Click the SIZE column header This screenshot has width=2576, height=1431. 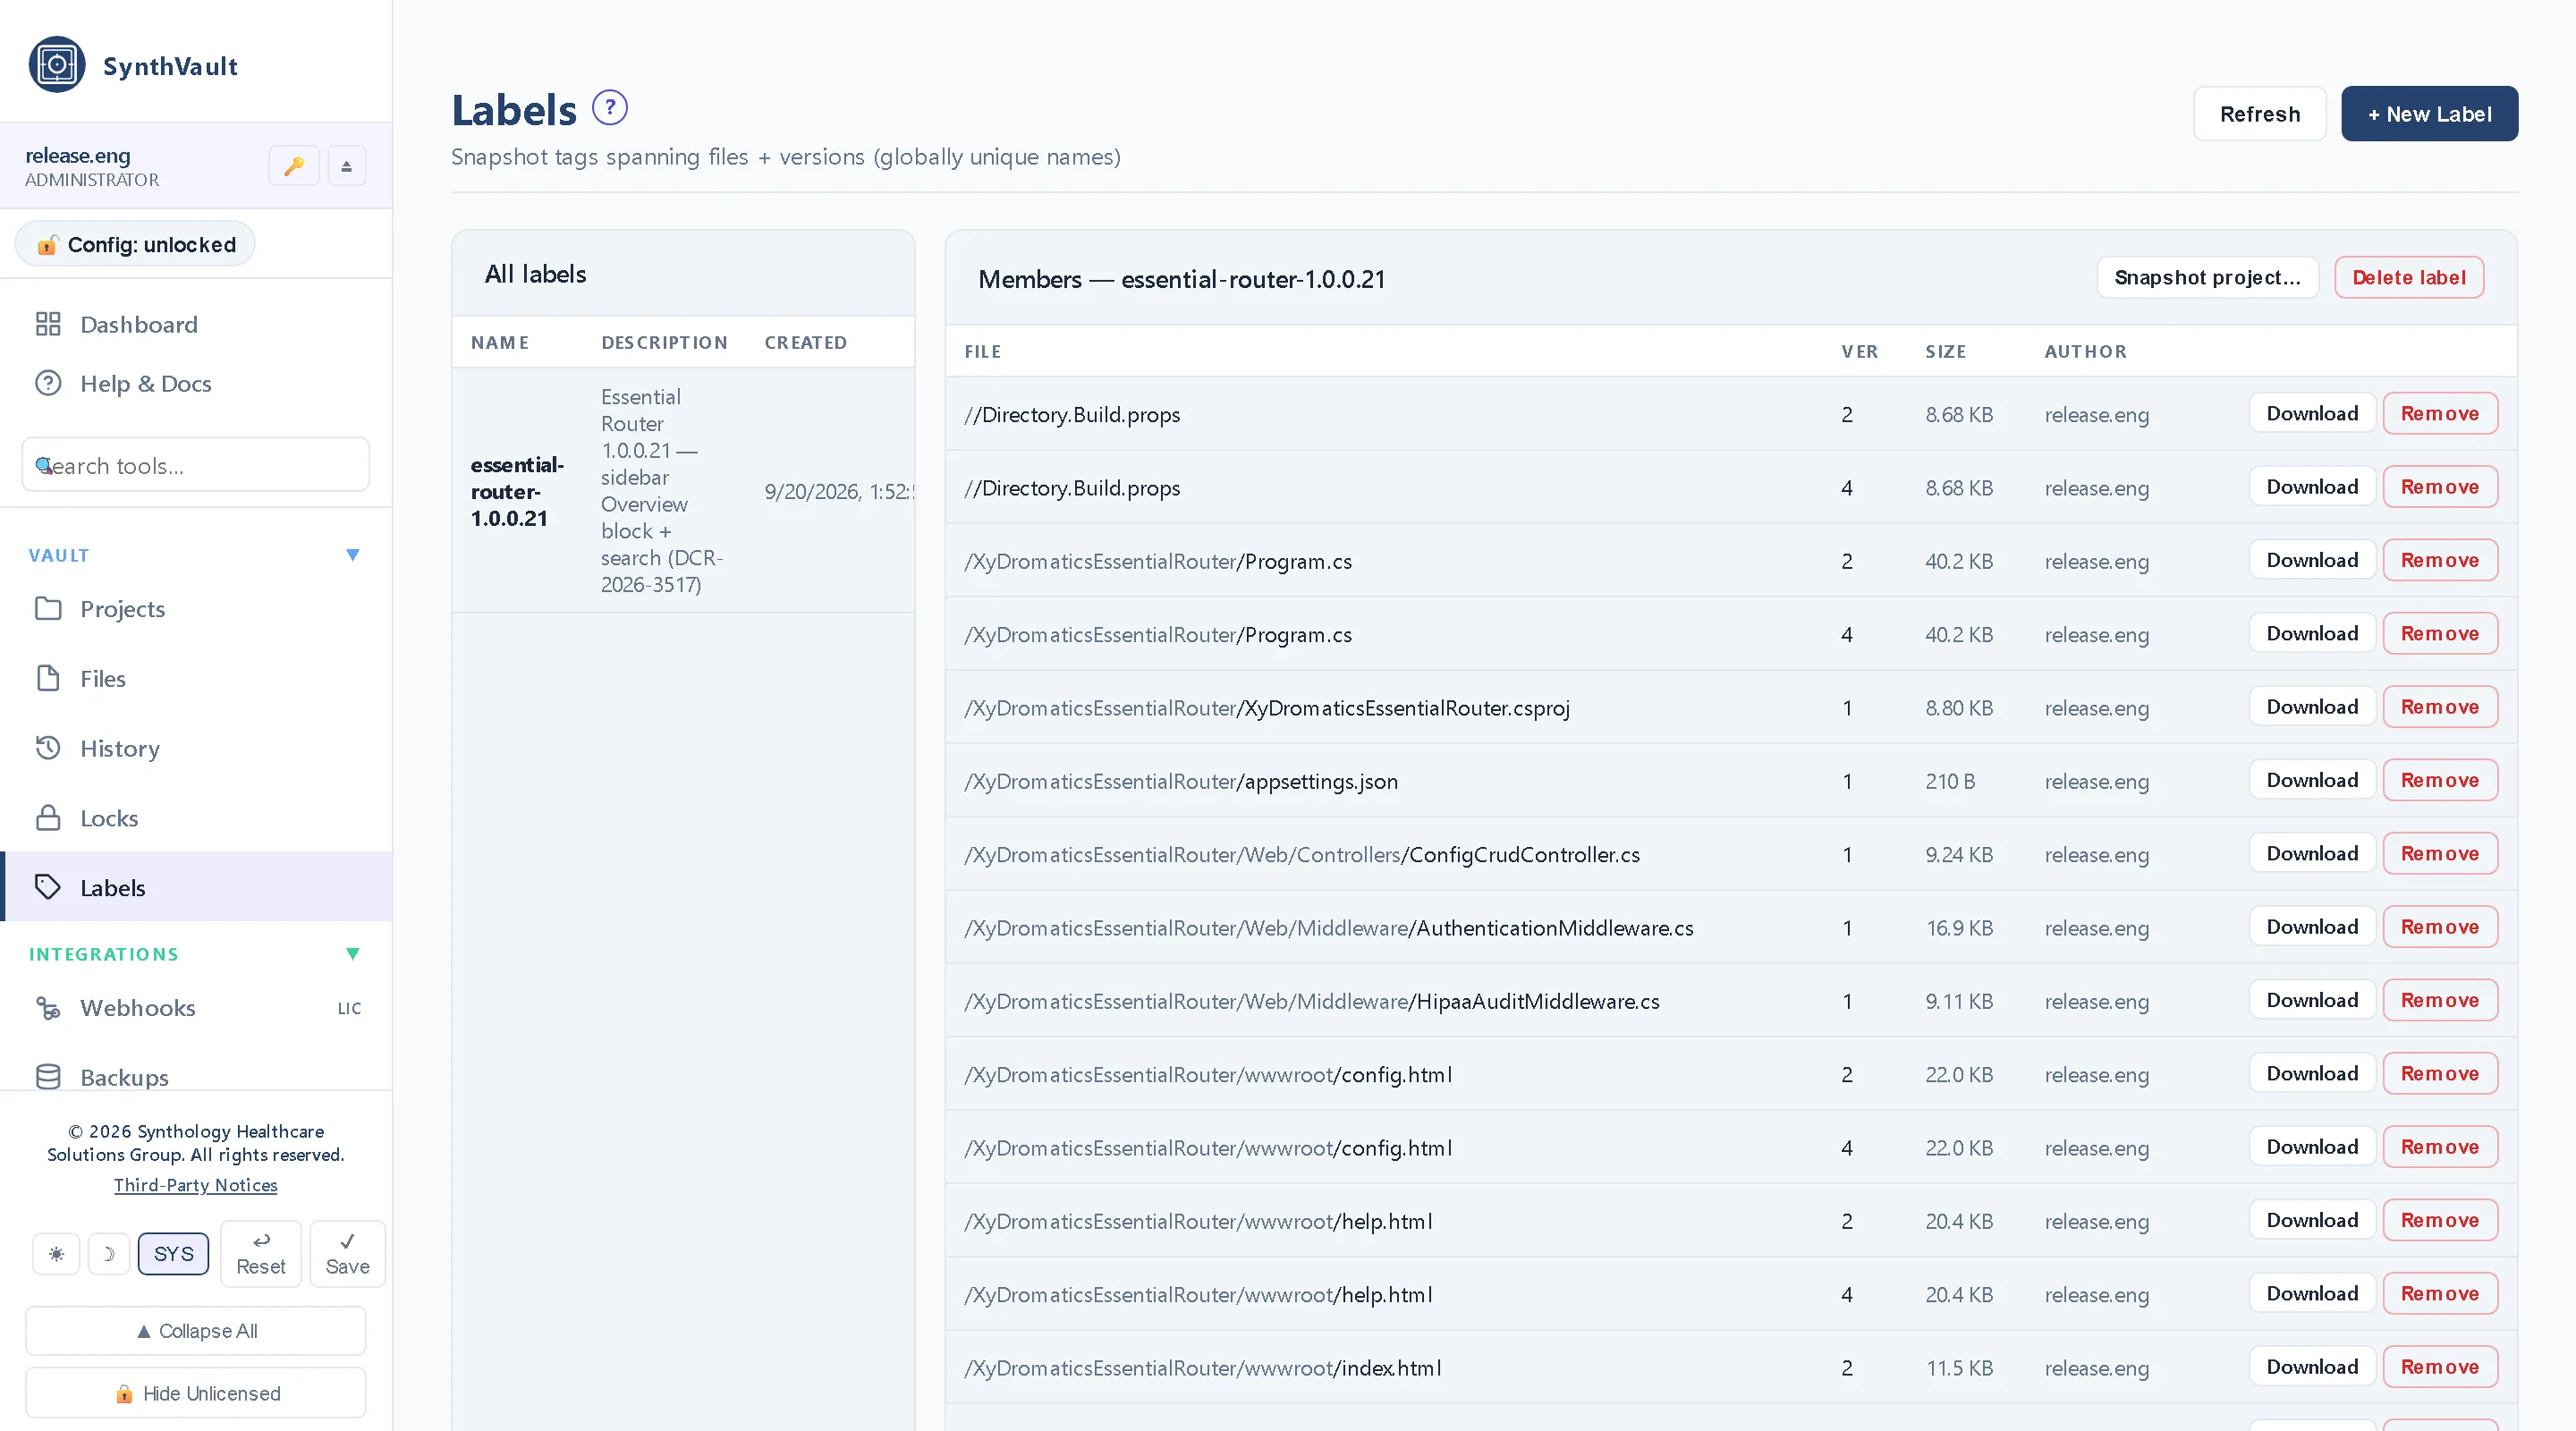click(x=1946, y=352)
